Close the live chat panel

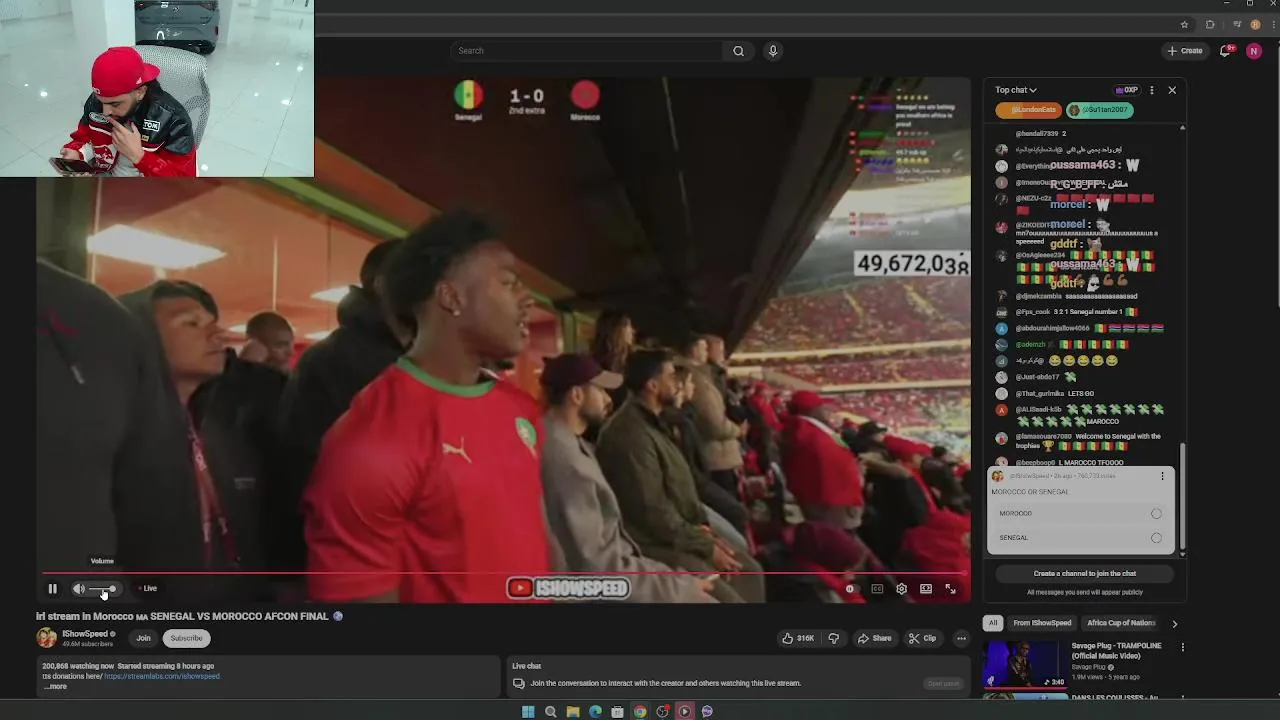coord(1172,90)
